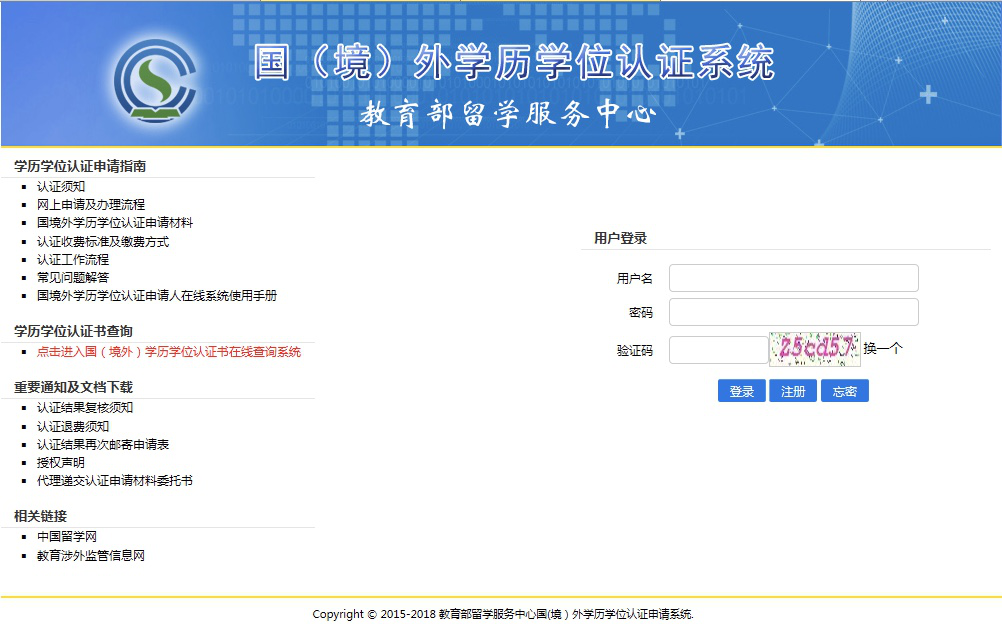This screenshot has height=634, width=1002.
Task: Click the 忘密 forgot password button
Action: tap(844, 391)
